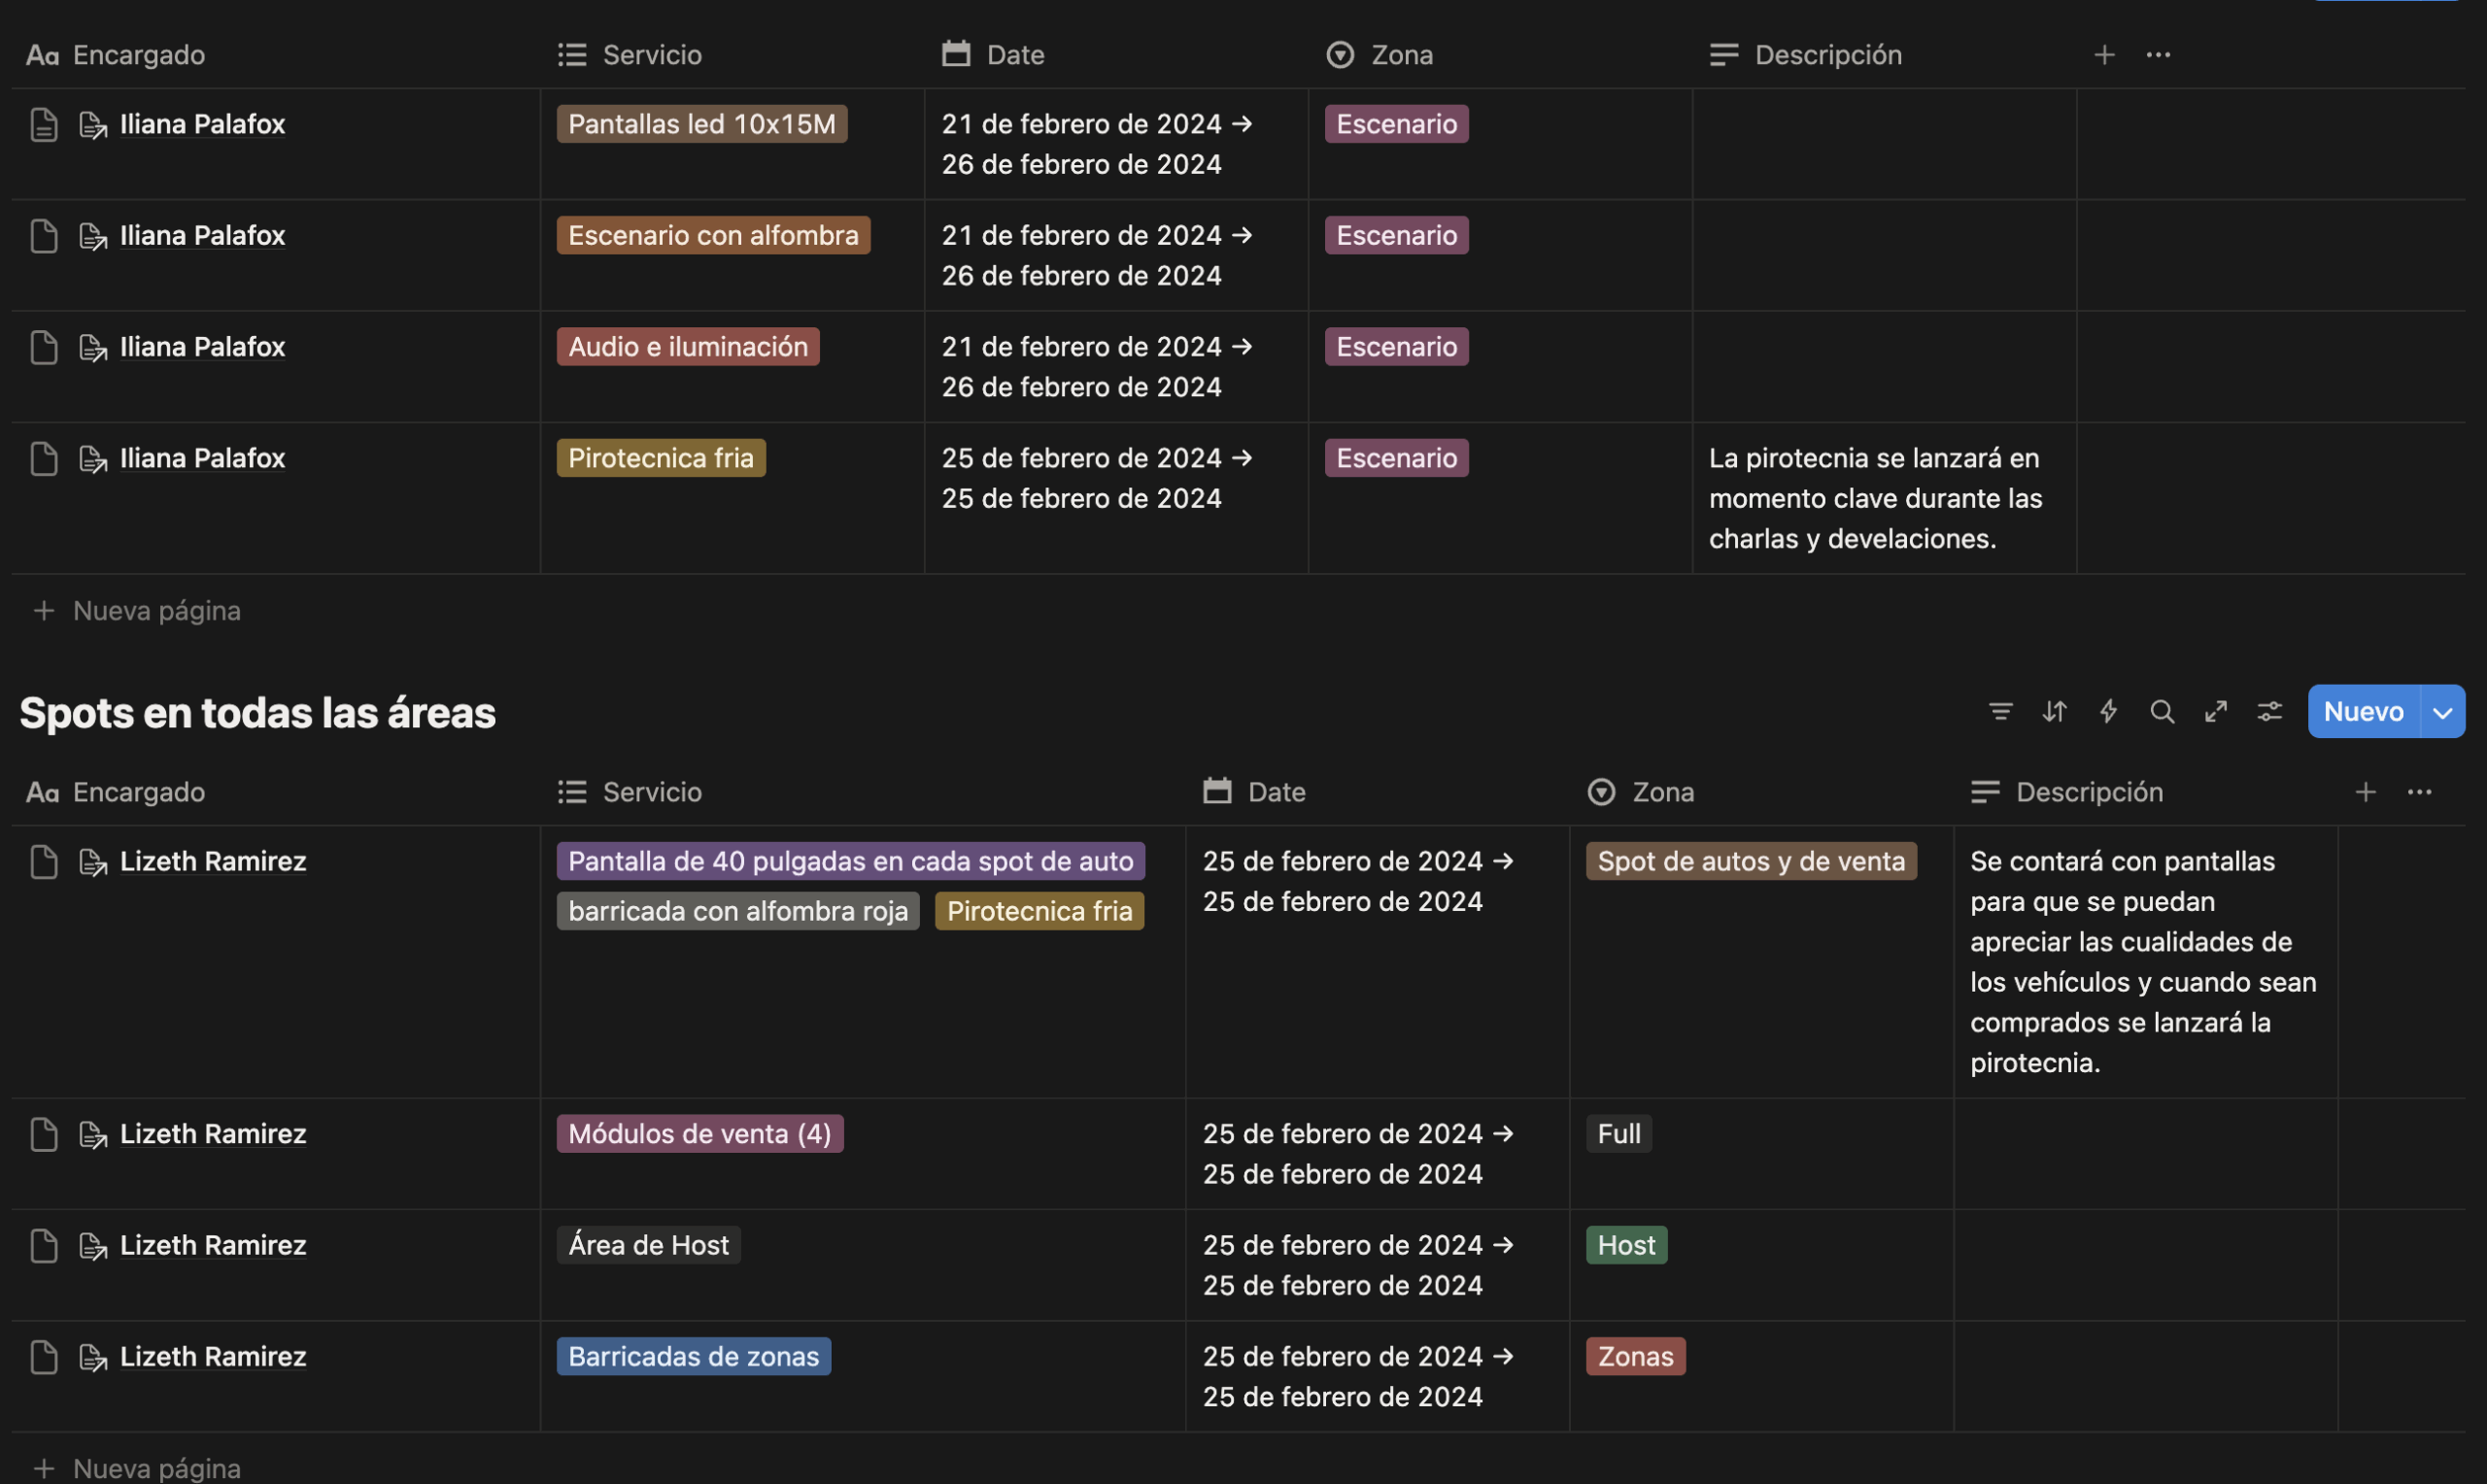This screenshot has width=2487, height=1484.
Task: Open the three-dot menu in lower table header
Action: click(2419, 792)
